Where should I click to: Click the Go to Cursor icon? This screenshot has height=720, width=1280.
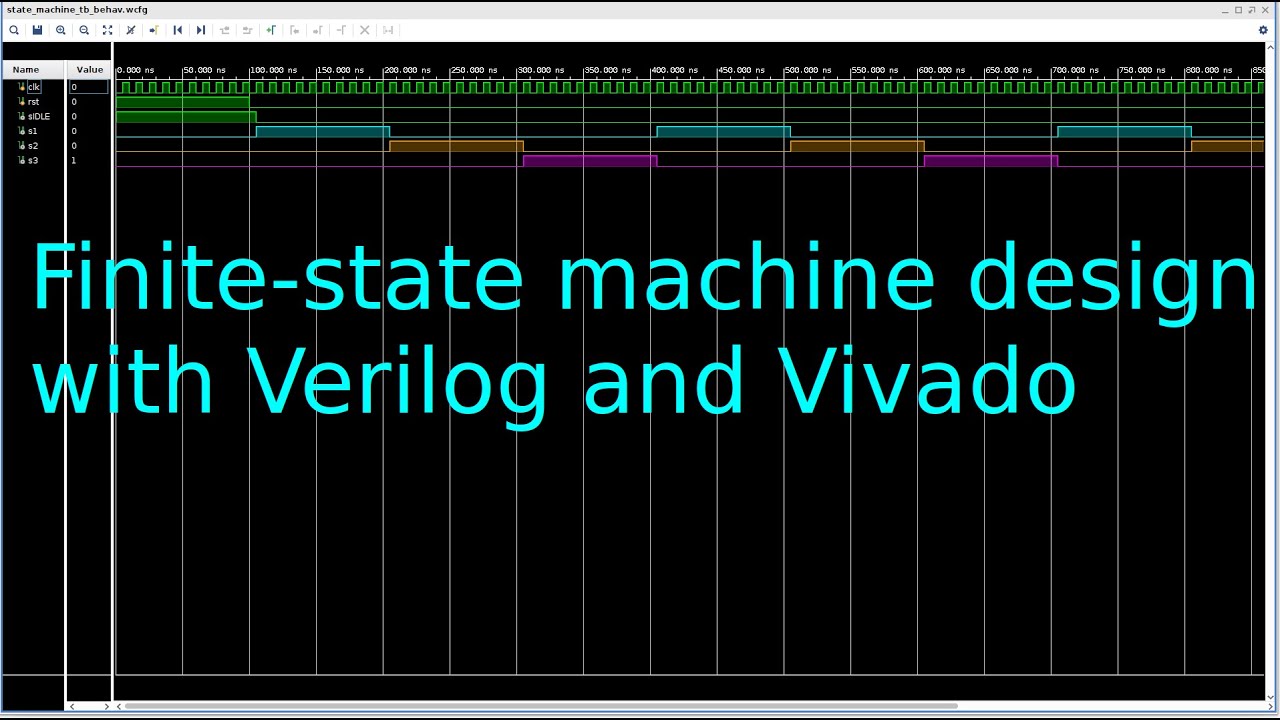point(153,30)
